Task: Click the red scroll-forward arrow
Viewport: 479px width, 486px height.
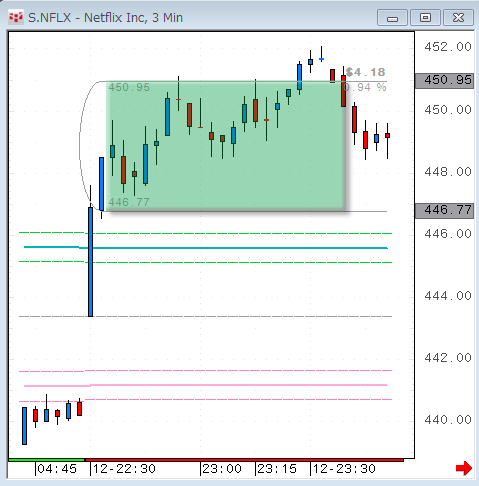Action: click(x=464, y=468)
